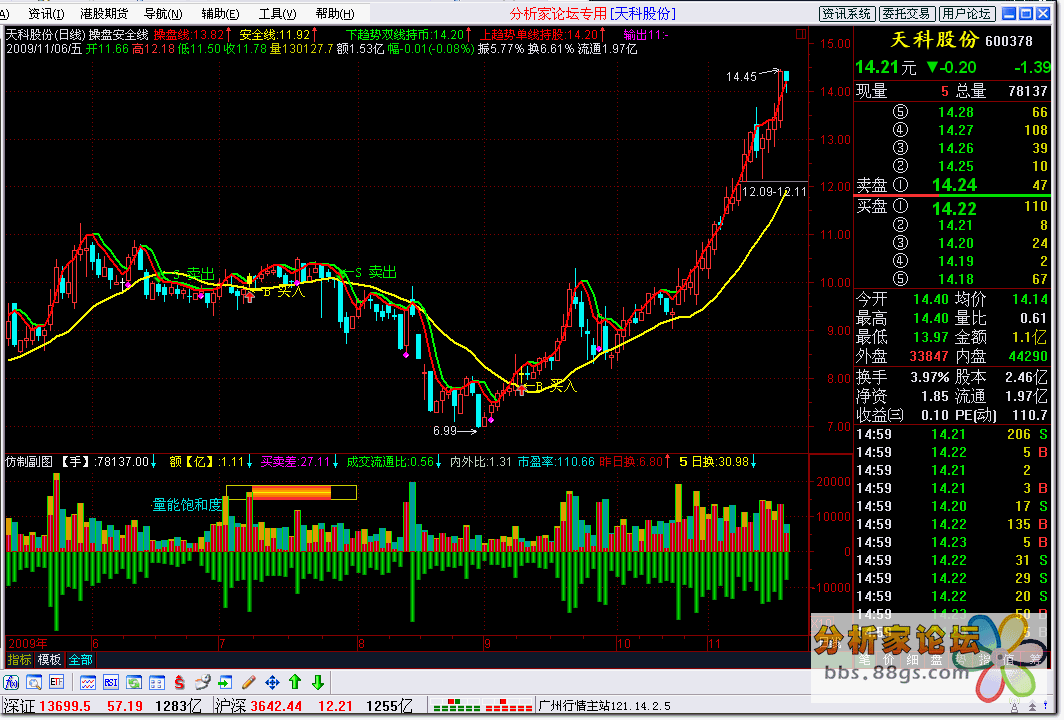Click the 用户论坛 button

point(967,14)
